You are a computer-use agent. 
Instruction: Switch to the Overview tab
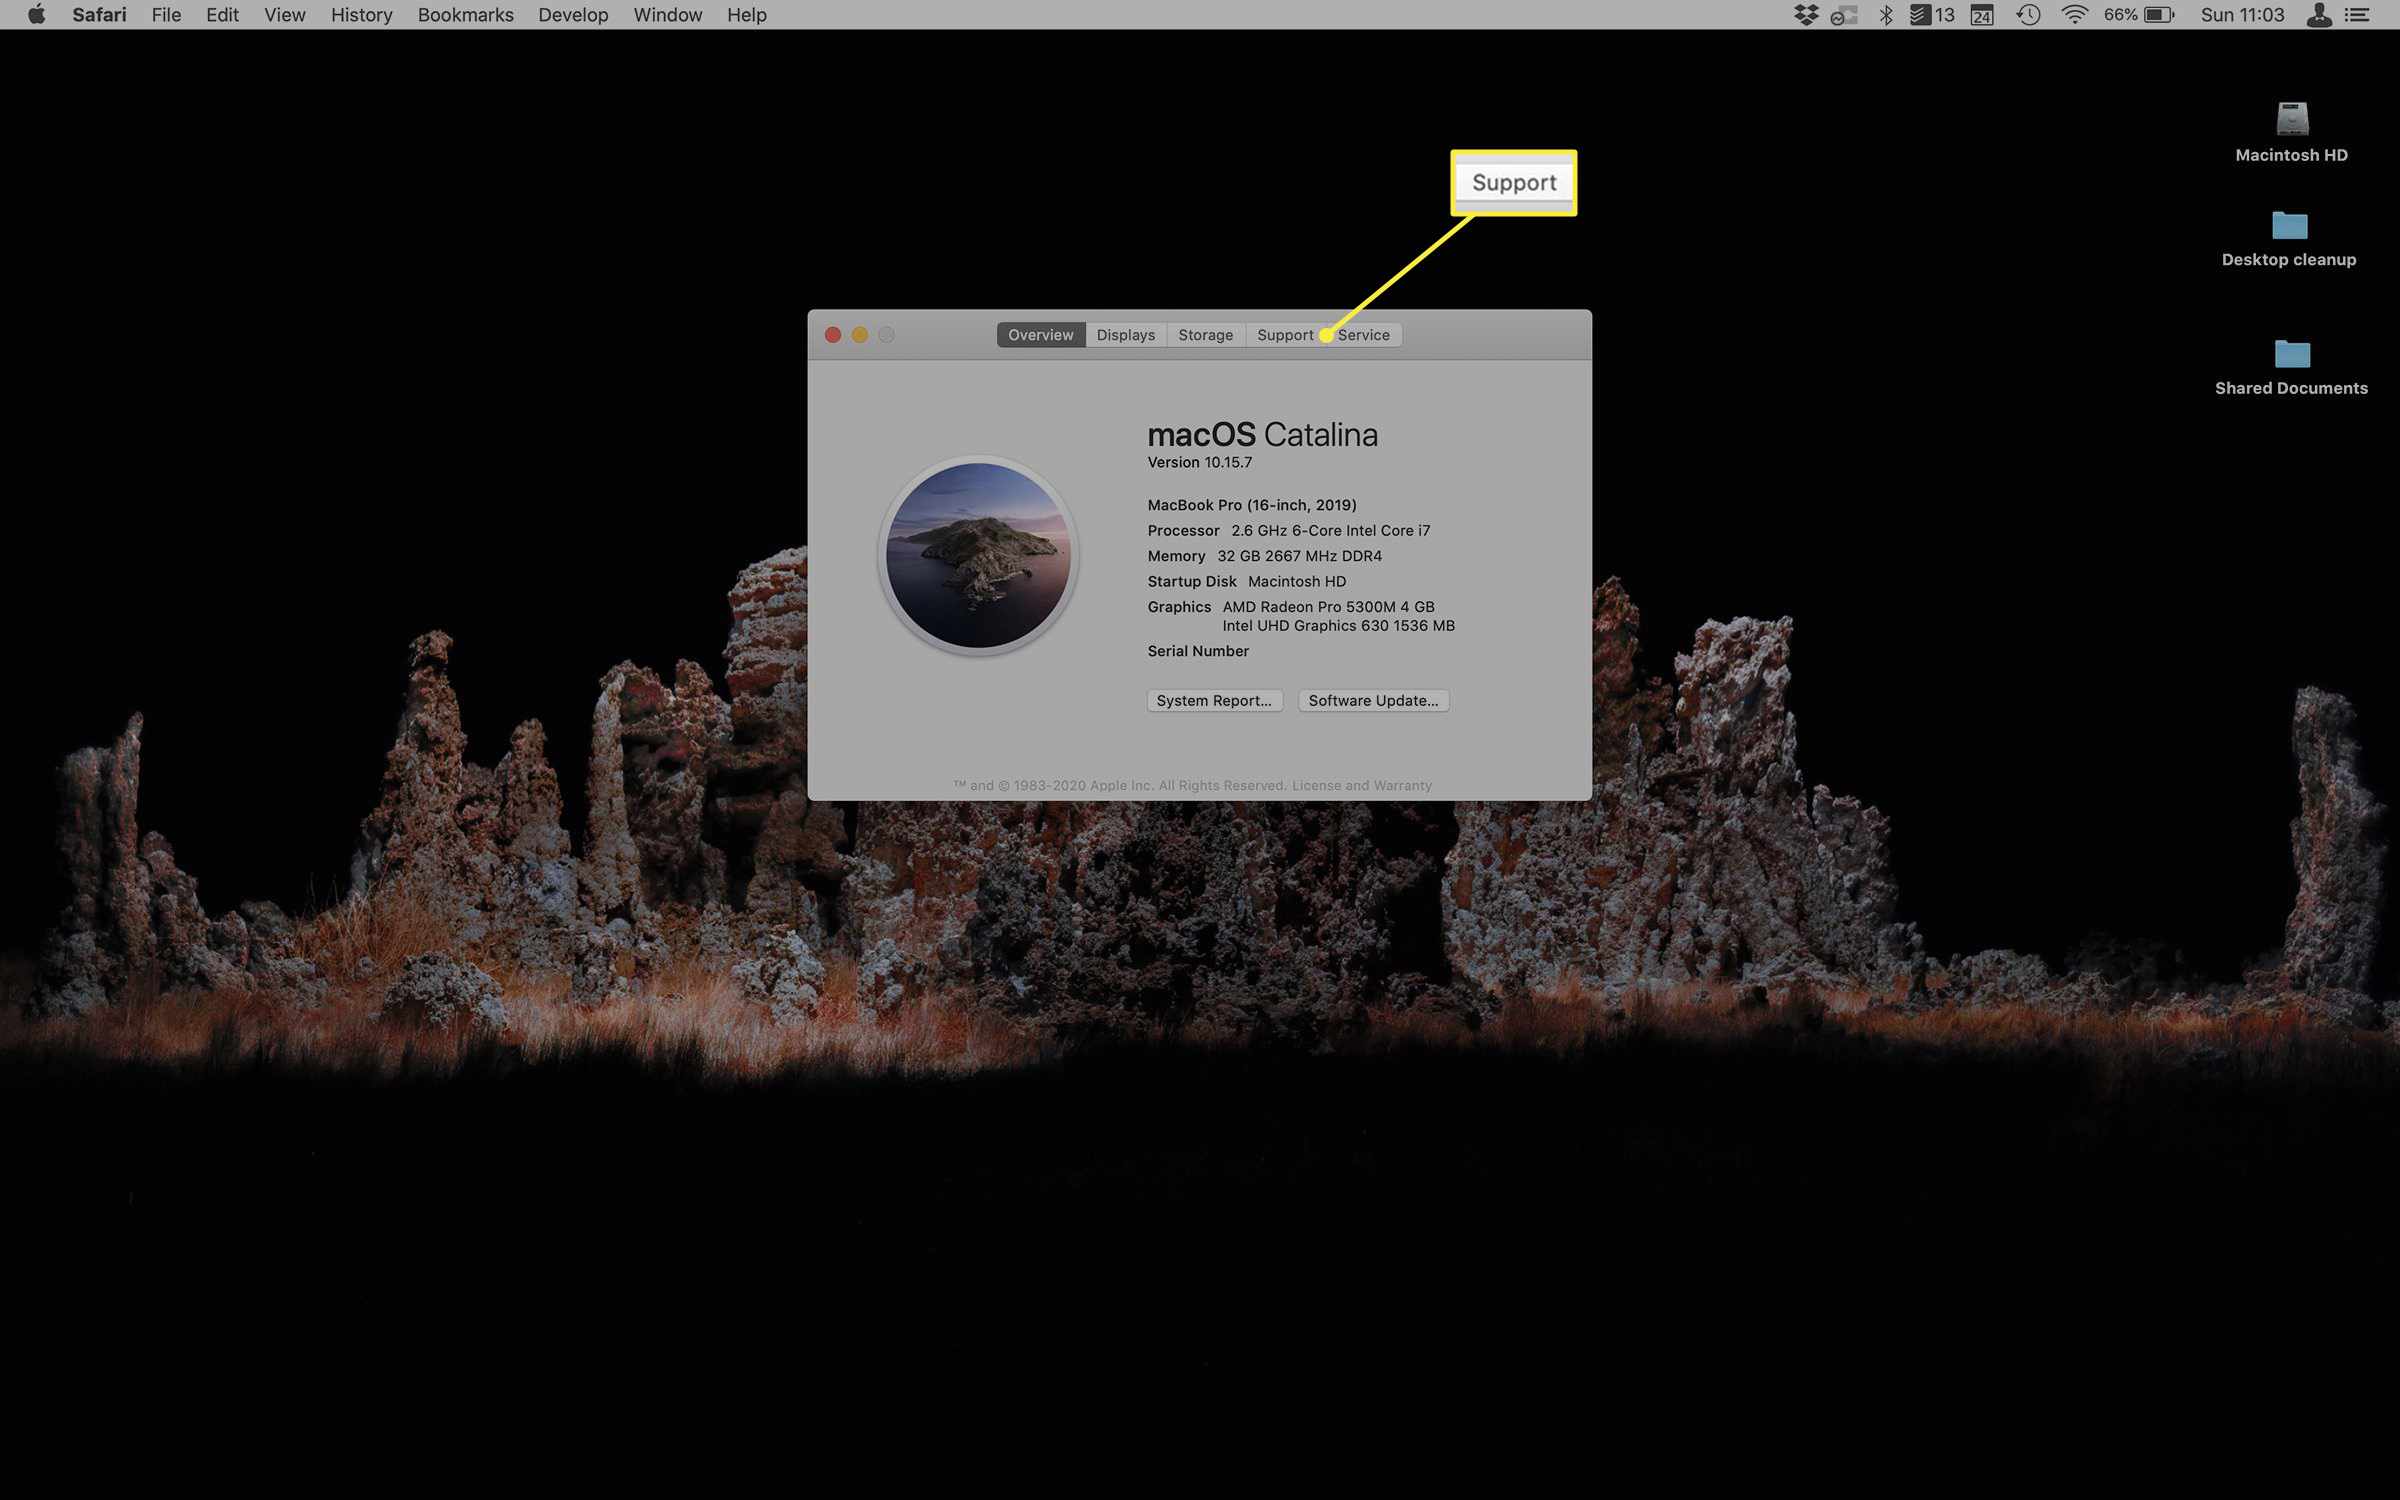pos(1040,335)
